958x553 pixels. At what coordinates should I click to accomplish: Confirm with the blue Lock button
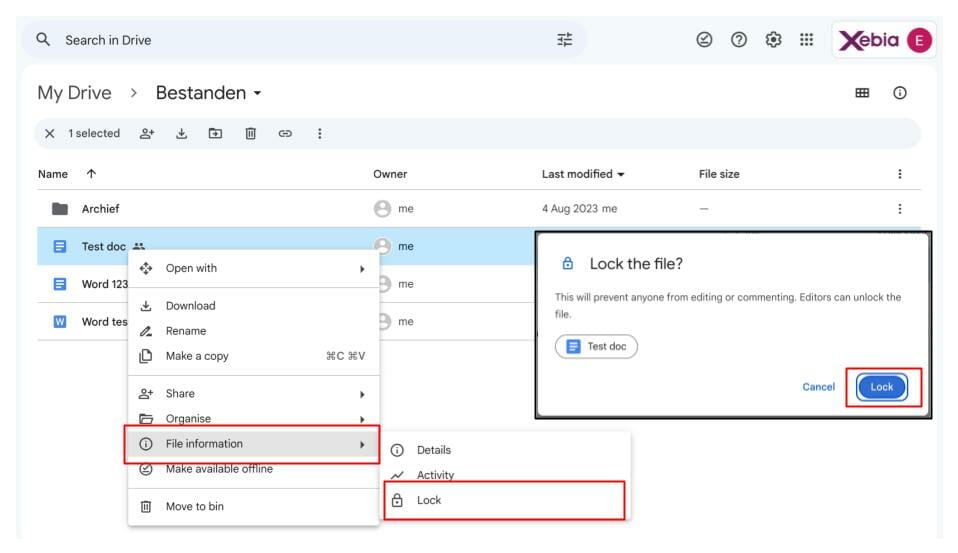click(882, 387)
